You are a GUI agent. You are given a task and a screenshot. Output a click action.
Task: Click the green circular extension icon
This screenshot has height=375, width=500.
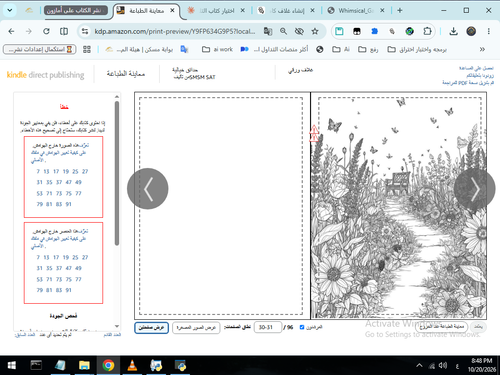coord(410,31)
